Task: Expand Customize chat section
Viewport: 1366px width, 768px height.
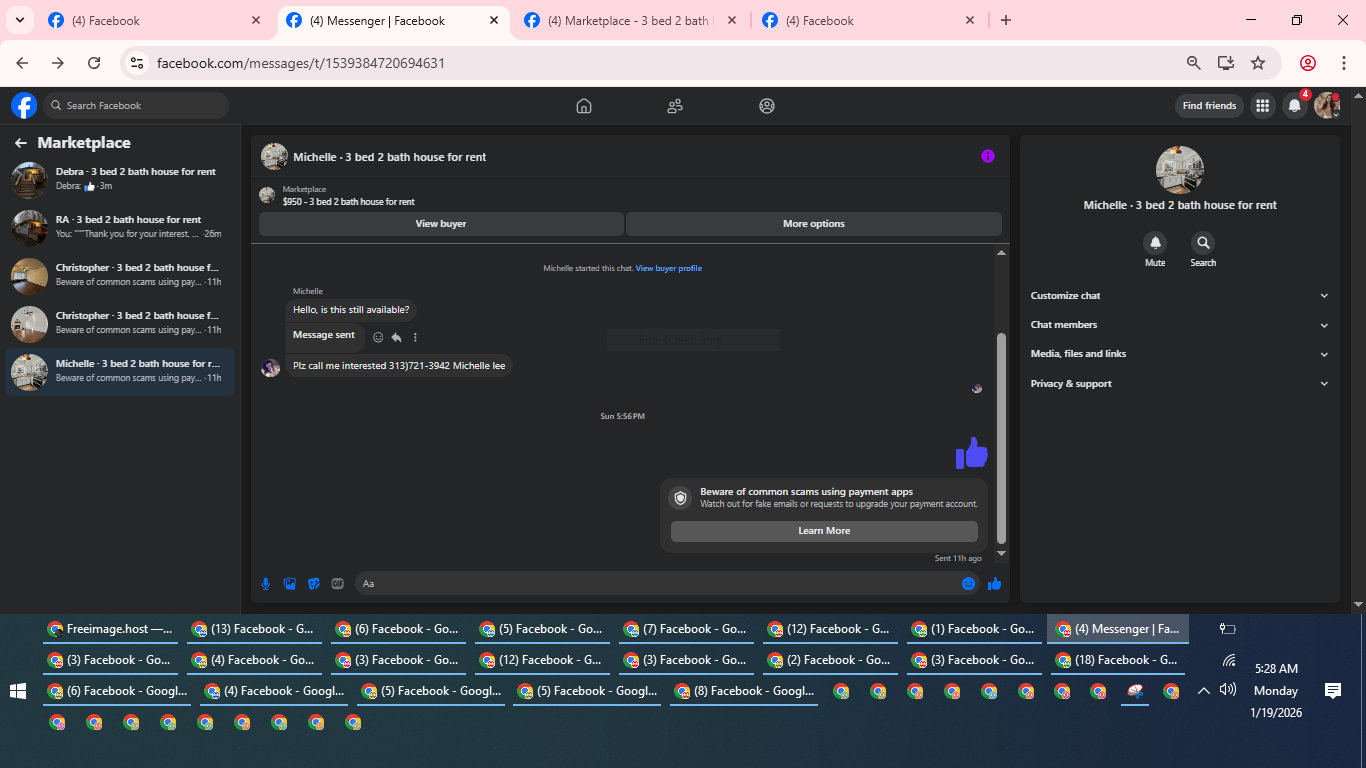Action: click(x=1180, y=296)
